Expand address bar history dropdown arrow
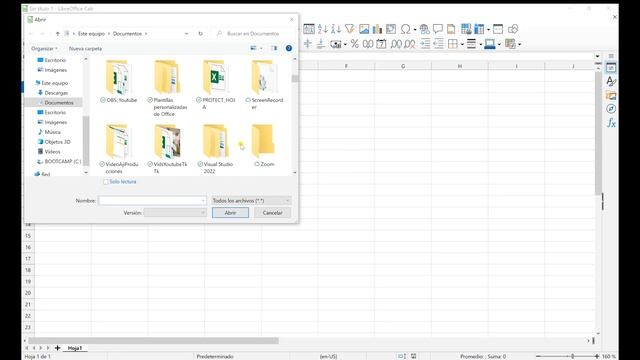The width and height of the screenshot is (640, 360). 187,33
